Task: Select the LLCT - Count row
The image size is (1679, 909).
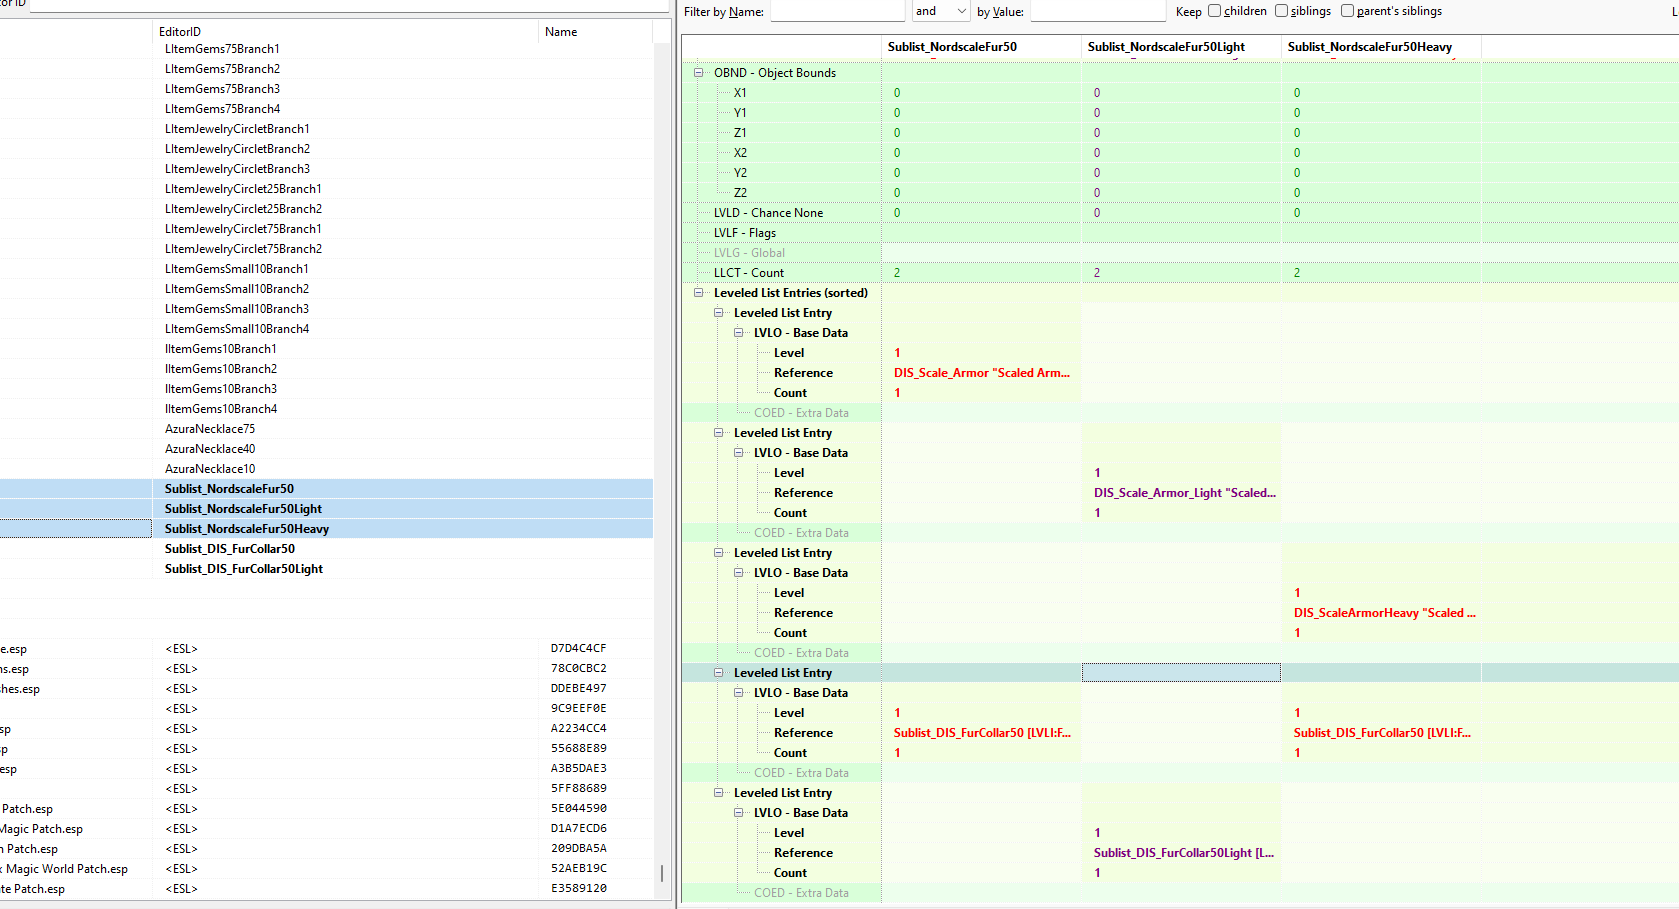Action: coord(748,273)
